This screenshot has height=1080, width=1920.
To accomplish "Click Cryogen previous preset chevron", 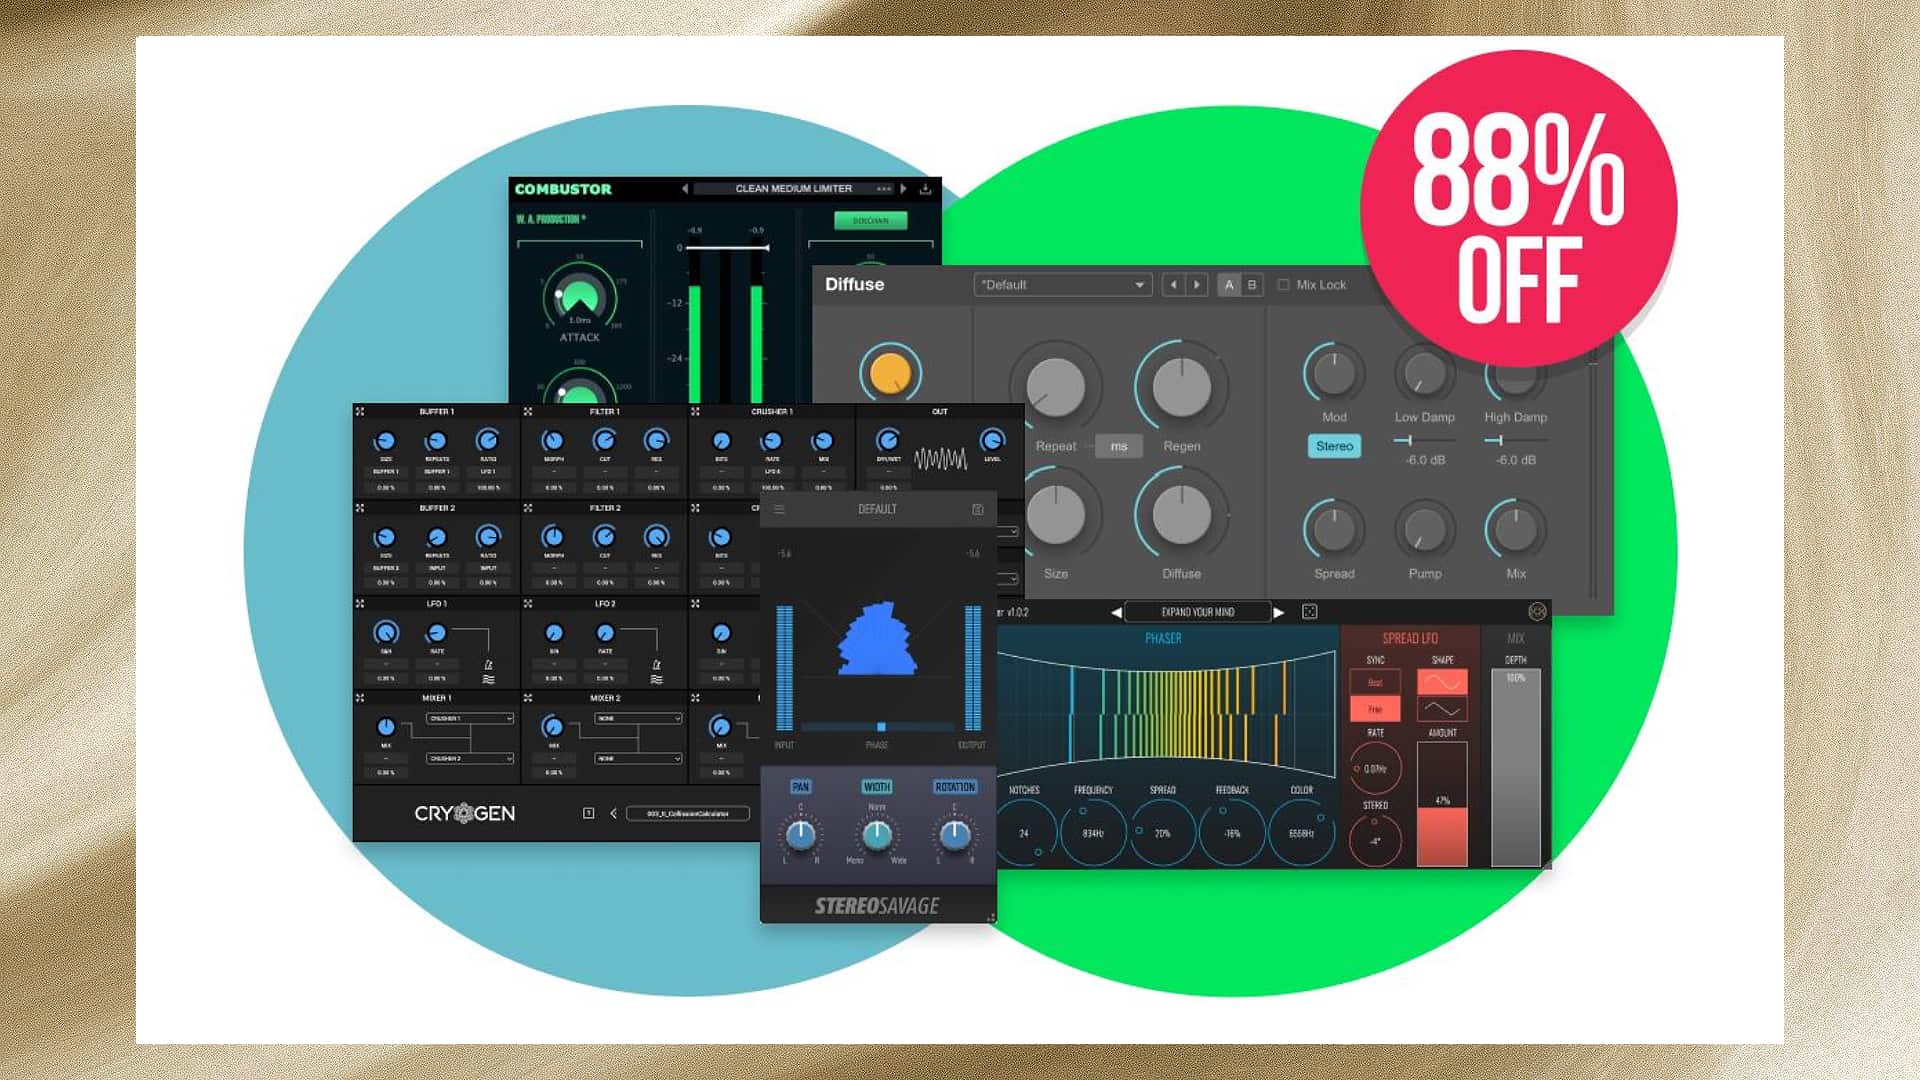I will tap(613, 814).
